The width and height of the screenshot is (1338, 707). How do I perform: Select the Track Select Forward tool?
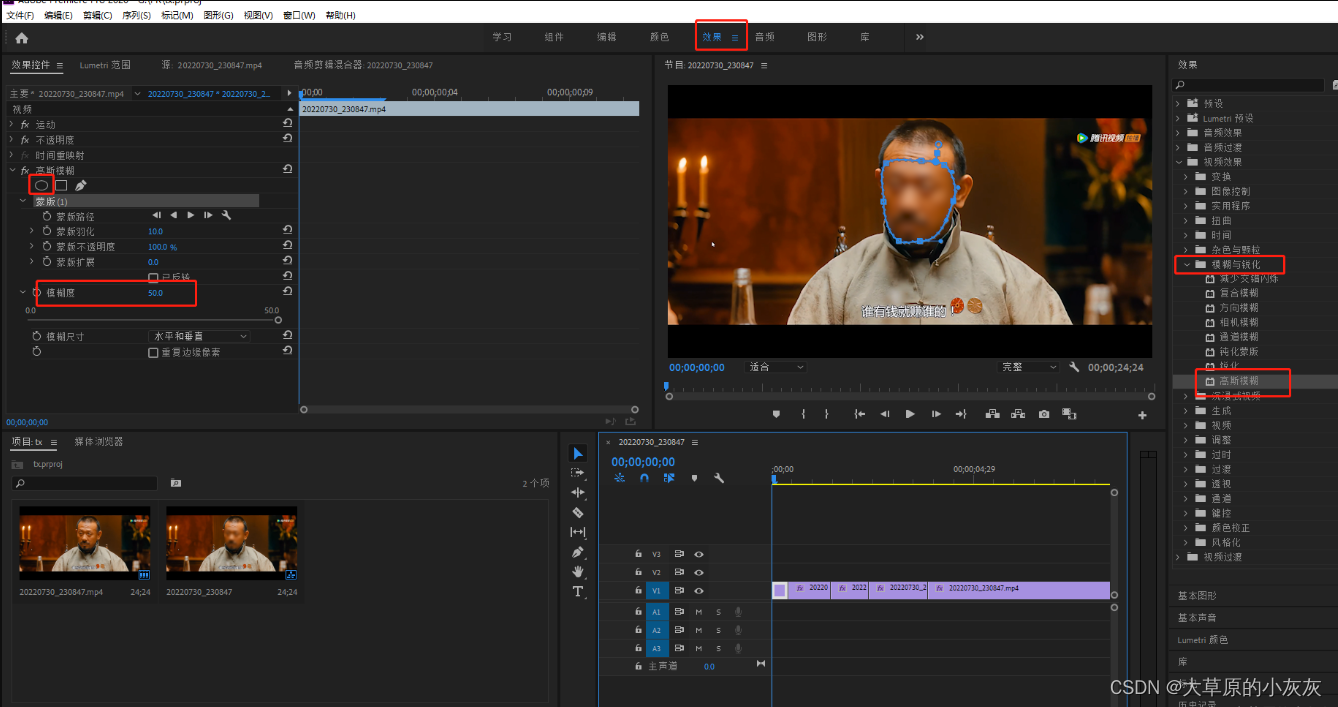pos(578,472)
